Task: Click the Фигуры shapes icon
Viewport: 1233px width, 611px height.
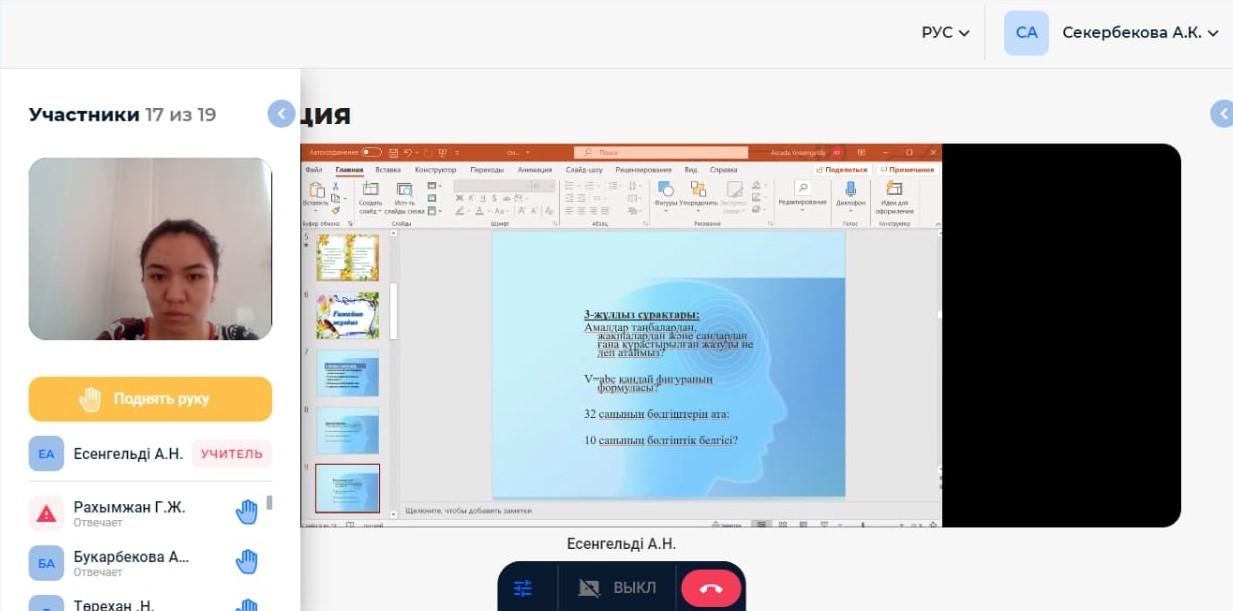Action: (665, 189)
